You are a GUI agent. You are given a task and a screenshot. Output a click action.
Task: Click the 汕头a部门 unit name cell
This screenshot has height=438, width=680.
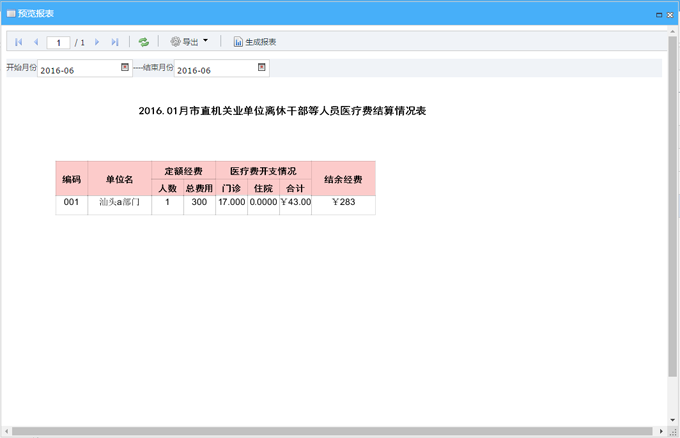(x=120, y=205)
